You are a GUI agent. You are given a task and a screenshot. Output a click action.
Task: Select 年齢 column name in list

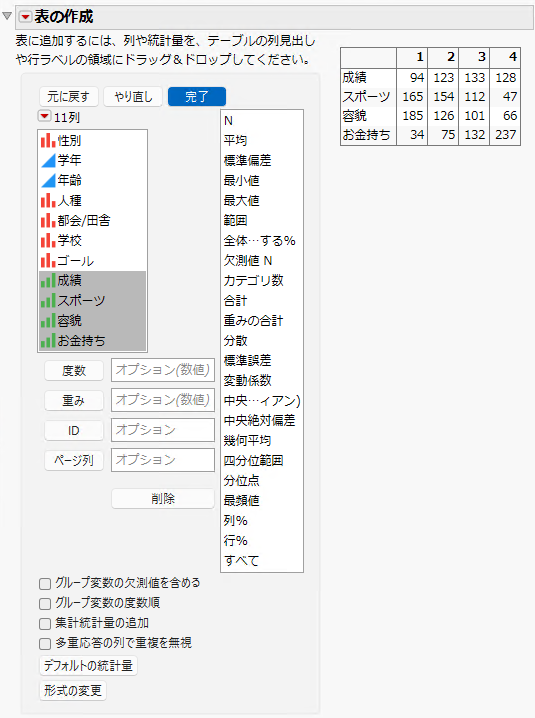[x=69, y=180]
